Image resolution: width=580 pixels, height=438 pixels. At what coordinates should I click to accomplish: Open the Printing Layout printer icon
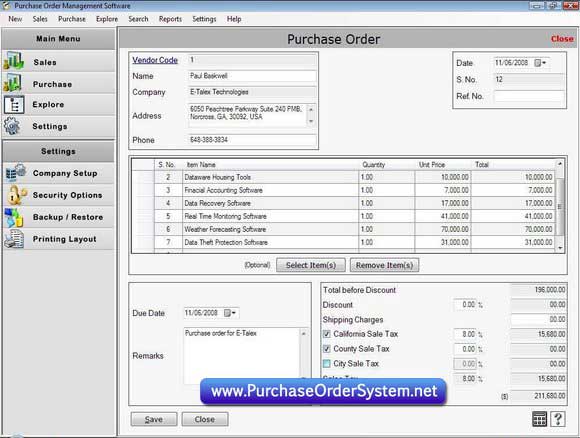pyautogui.click(x=14, y=239)
